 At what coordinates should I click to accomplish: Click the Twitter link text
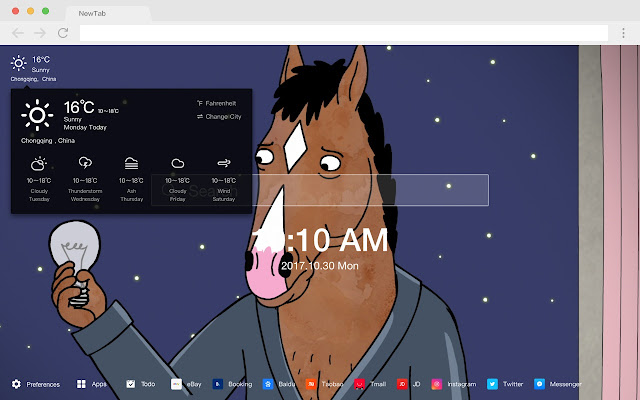coord(513,384)
